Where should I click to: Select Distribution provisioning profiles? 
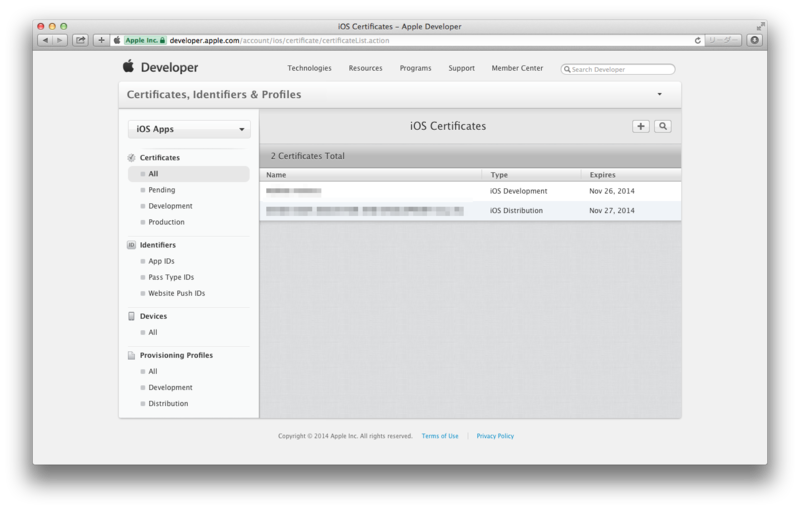coord(168,403)
